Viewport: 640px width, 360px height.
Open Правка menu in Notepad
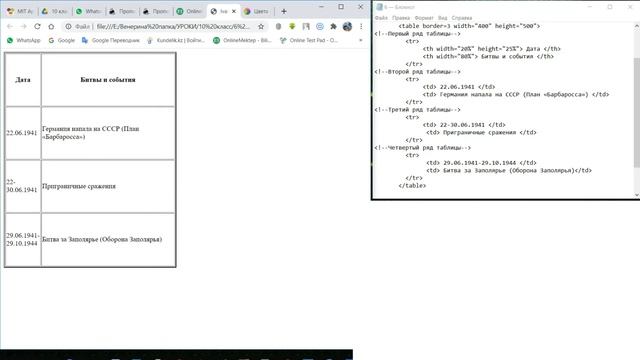(401, 18)
